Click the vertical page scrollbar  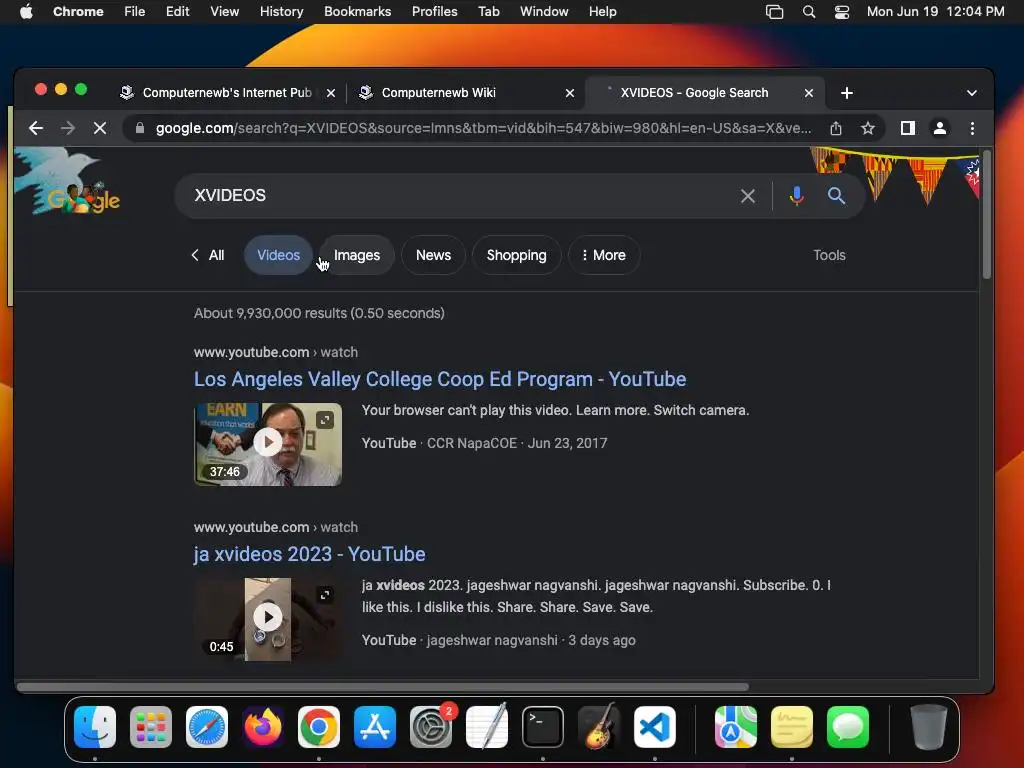pos(986,216)
